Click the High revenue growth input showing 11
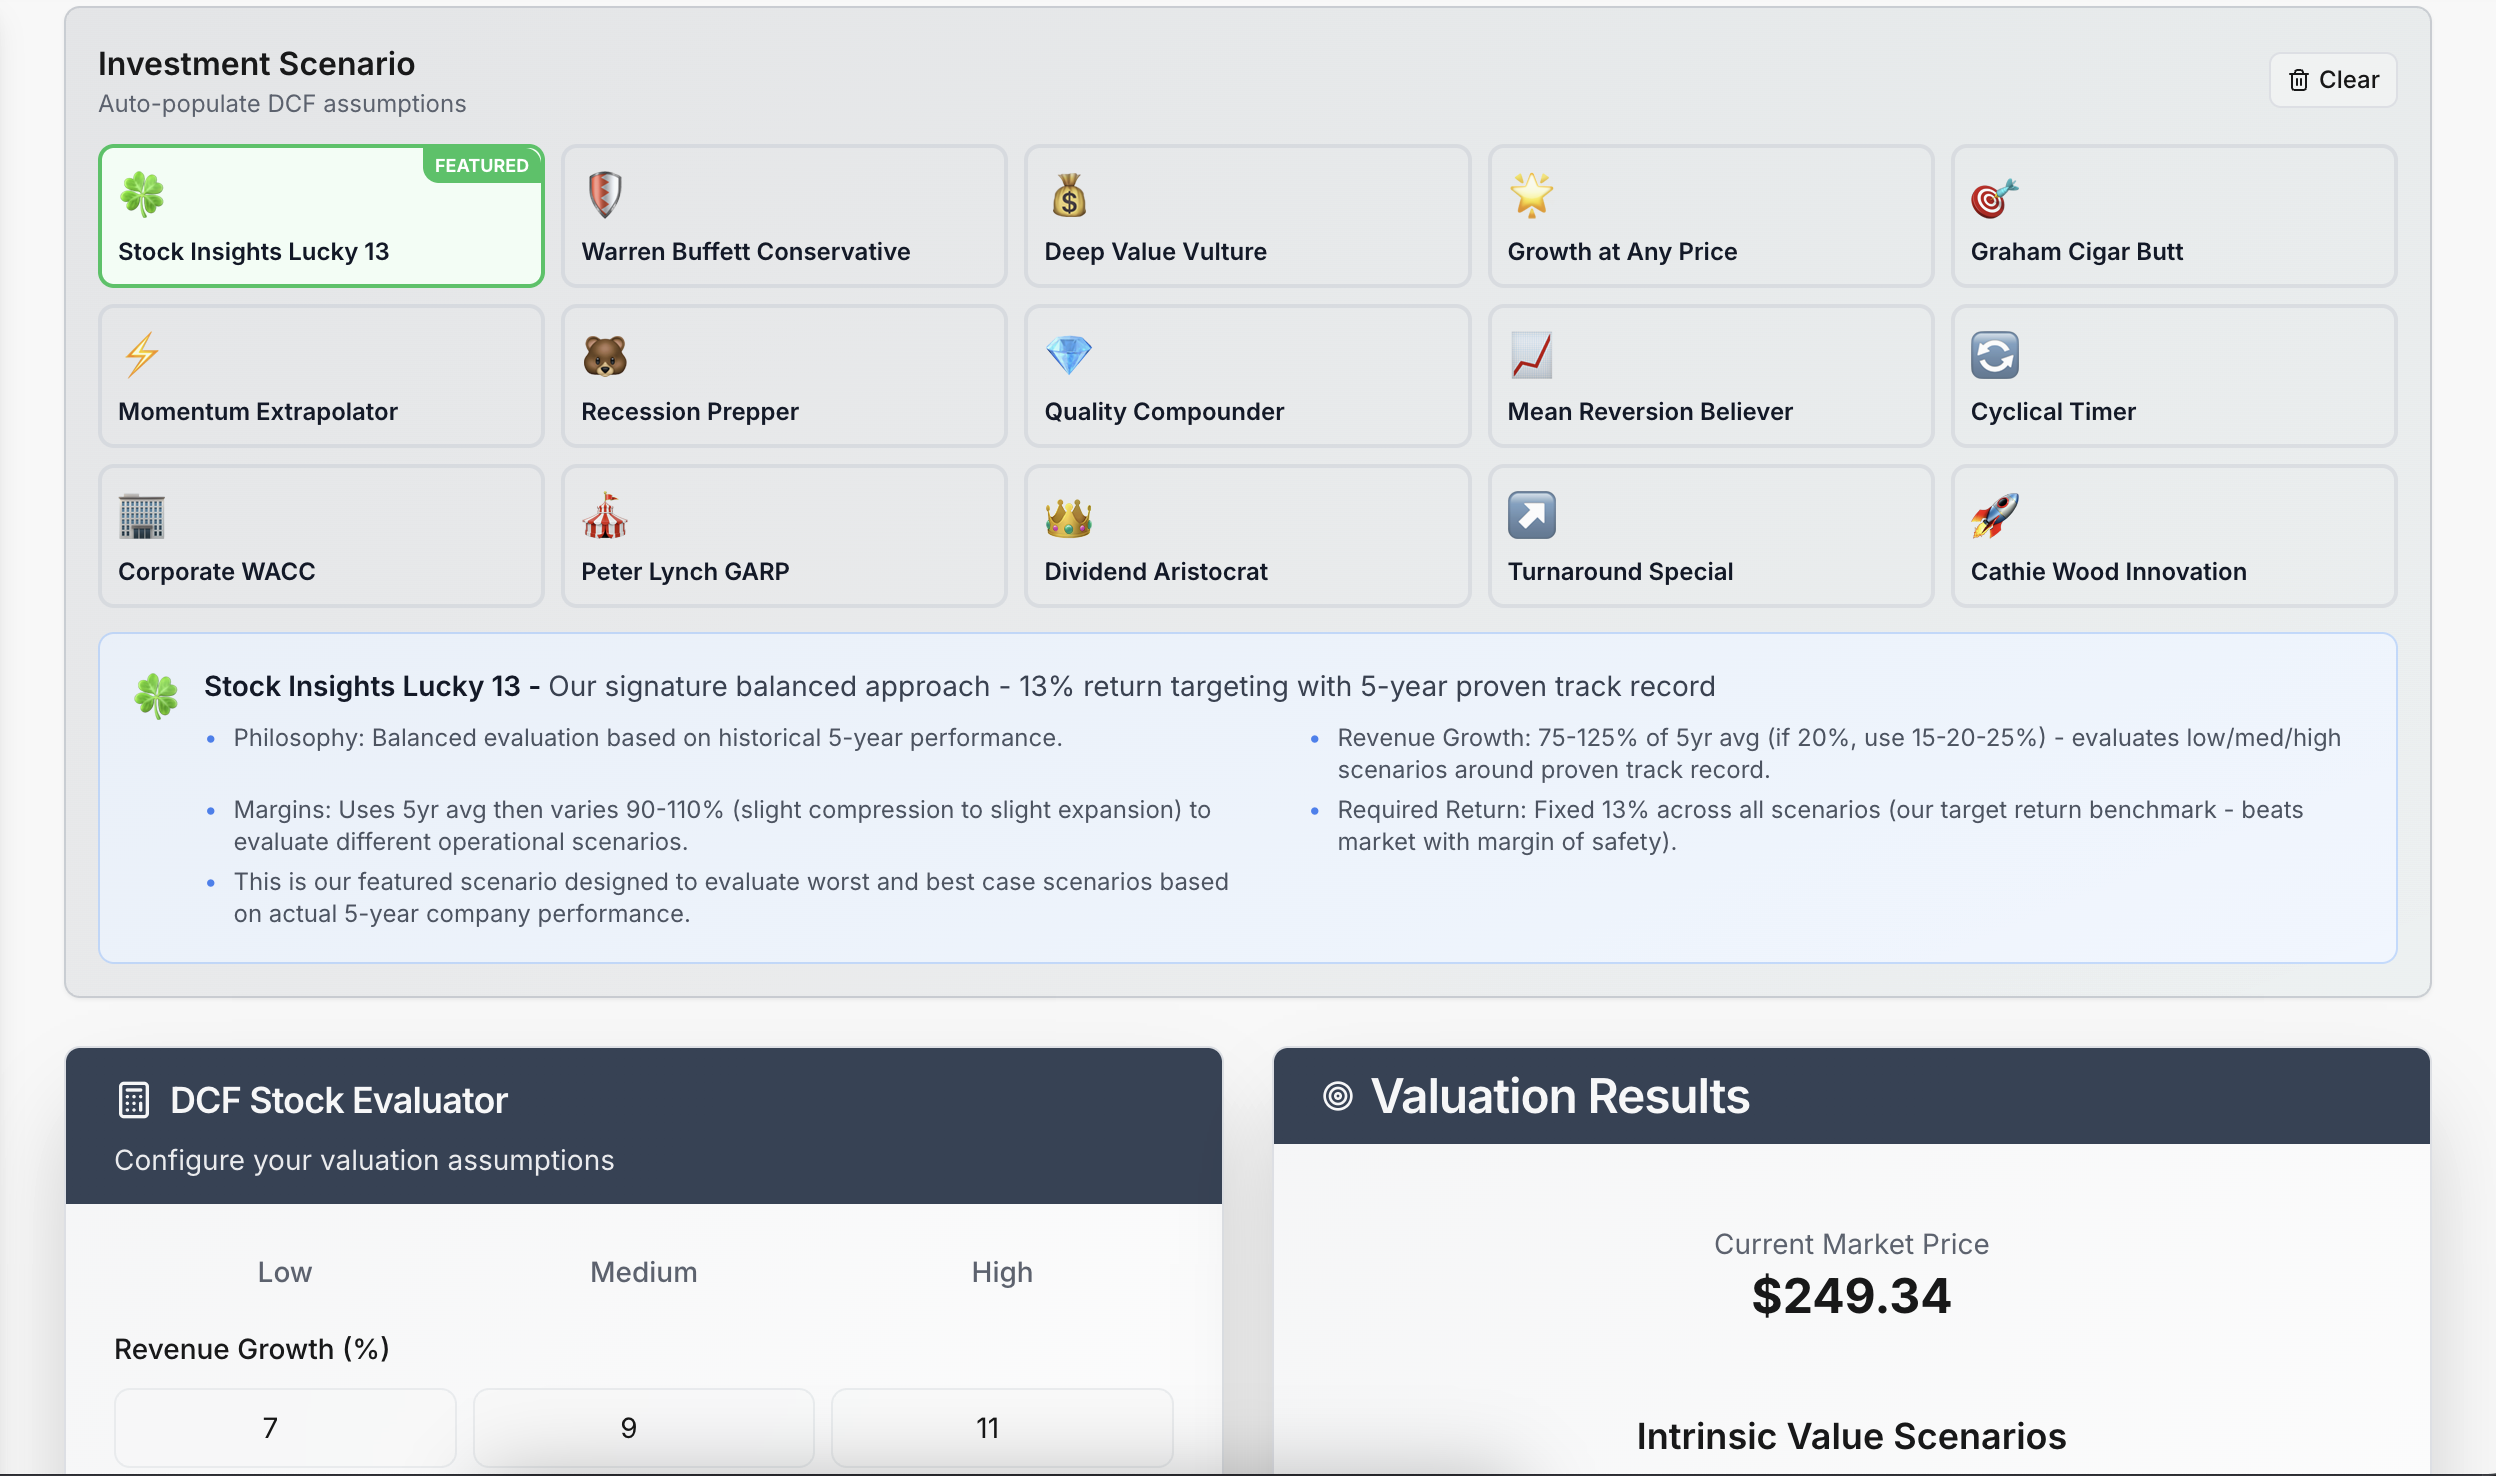Screen dimensions: 2496x1476 tap(1002, 1427)
